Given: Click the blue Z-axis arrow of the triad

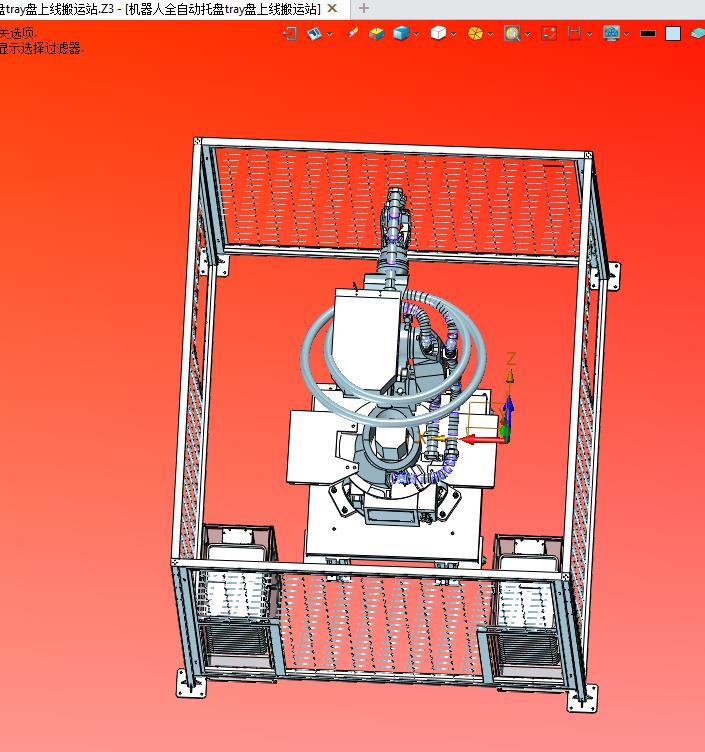Looking at the screenshot, I should 508,411.
